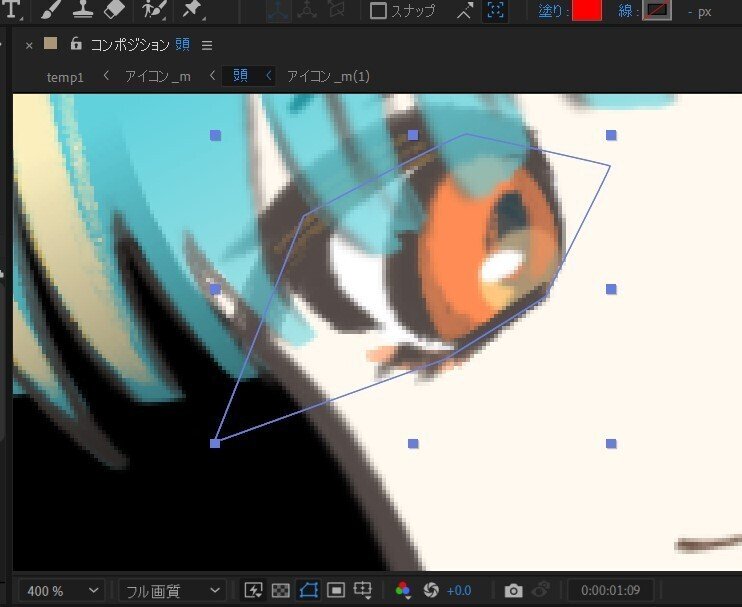This screenshot has height=607, width=742.
Task: Select the Eraser tool
Action: (114, 9)
